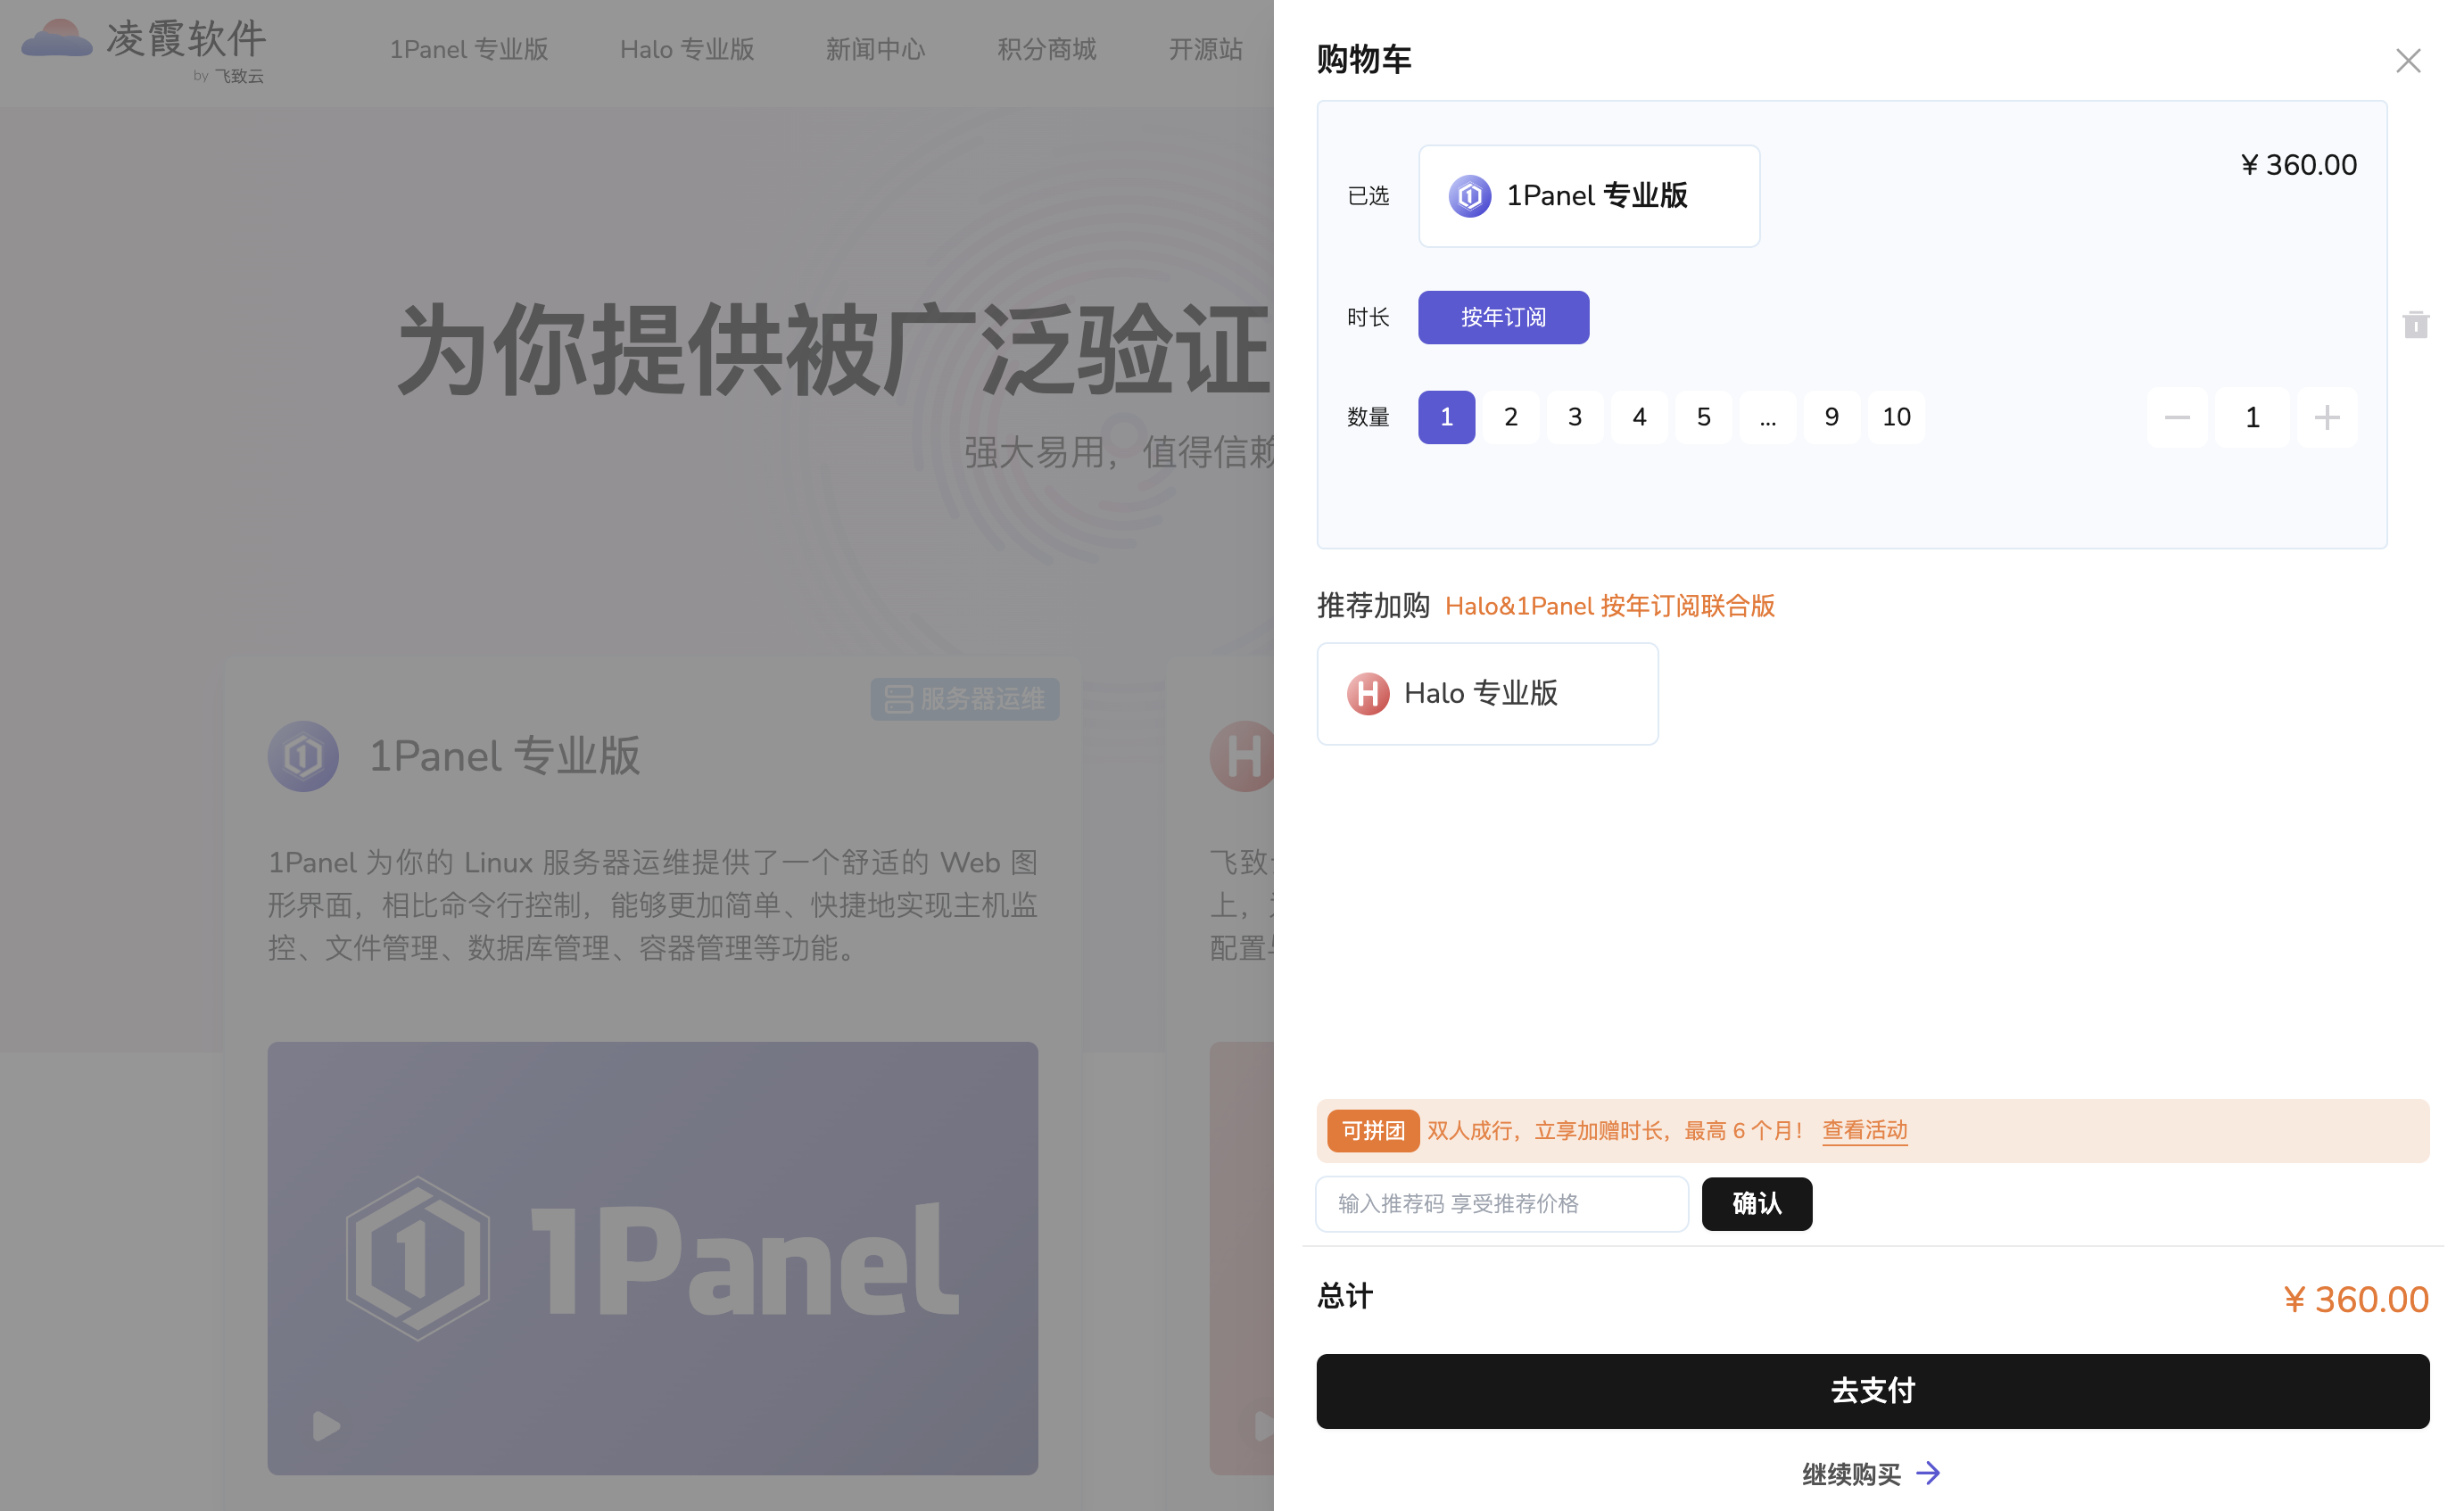Click the 可拼团 badge

tap(1372, 1131)
